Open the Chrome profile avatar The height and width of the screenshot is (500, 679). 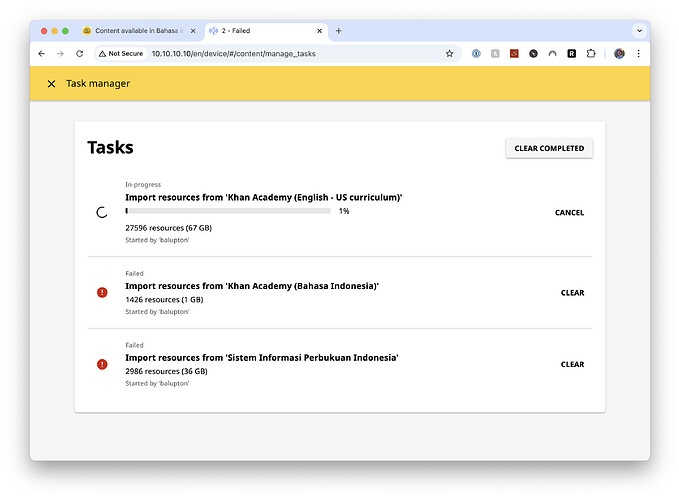pos(619,54)
